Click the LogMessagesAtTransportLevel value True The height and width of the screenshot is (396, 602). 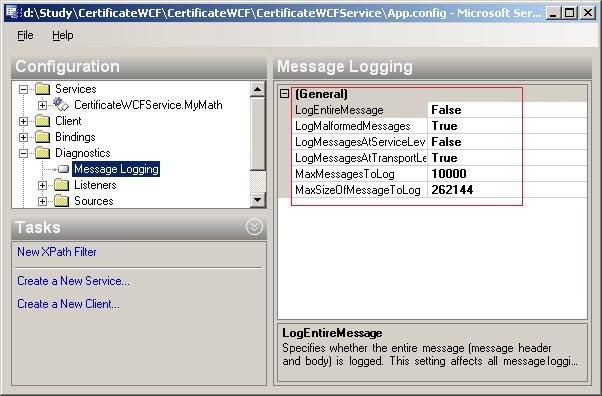(444, 158)
